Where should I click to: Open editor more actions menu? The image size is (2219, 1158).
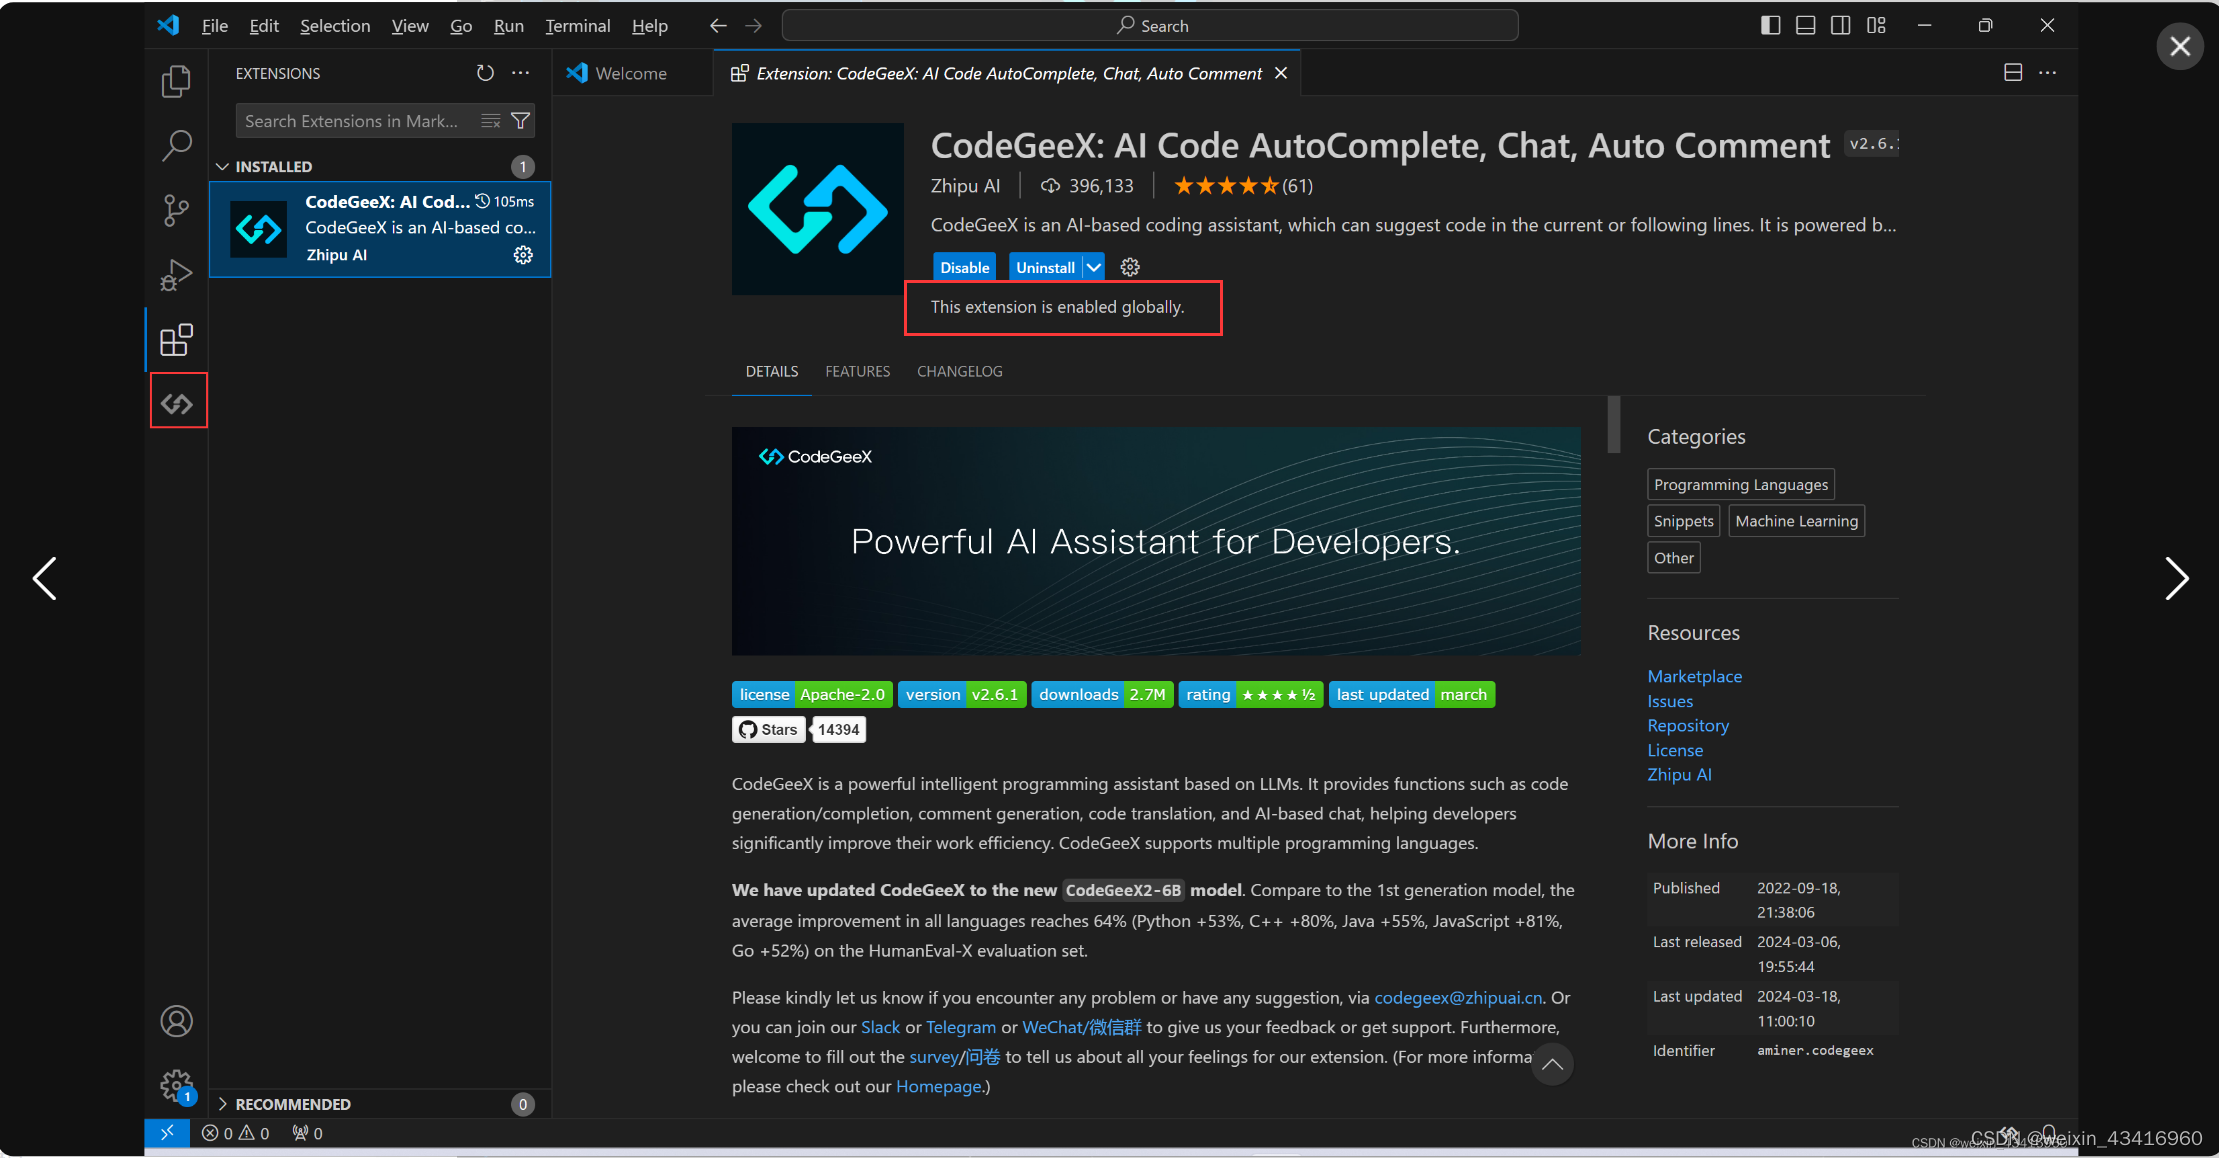(x=2048, y=73)
